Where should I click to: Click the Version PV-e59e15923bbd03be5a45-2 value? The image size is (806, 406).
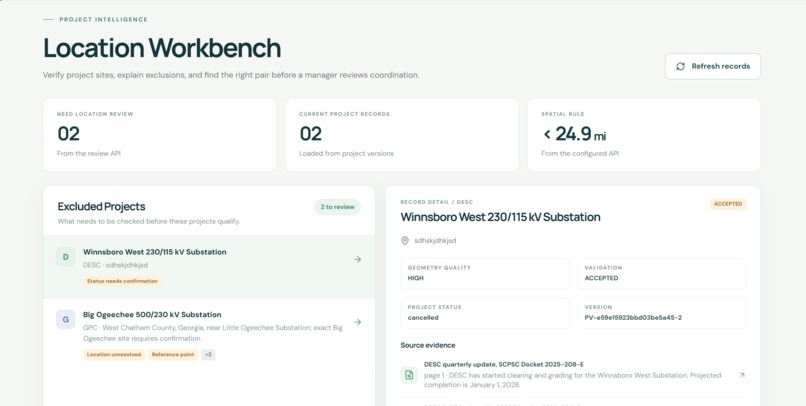pos(633,318)
